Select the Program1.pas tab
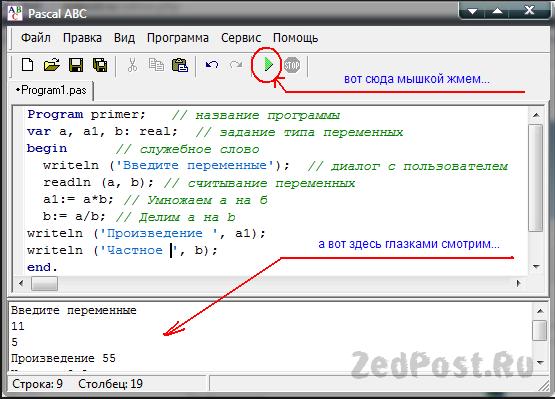Viewport: 555px width, 399px height. (51, 90)
